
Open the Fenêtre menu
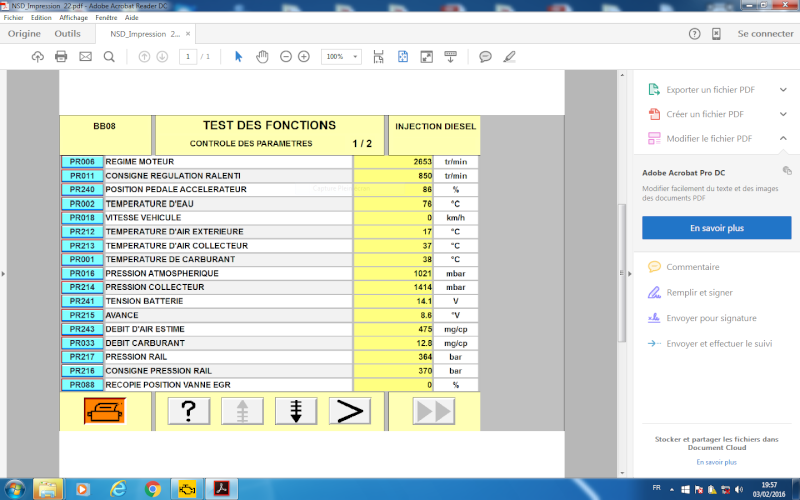[x=106, y=17]
